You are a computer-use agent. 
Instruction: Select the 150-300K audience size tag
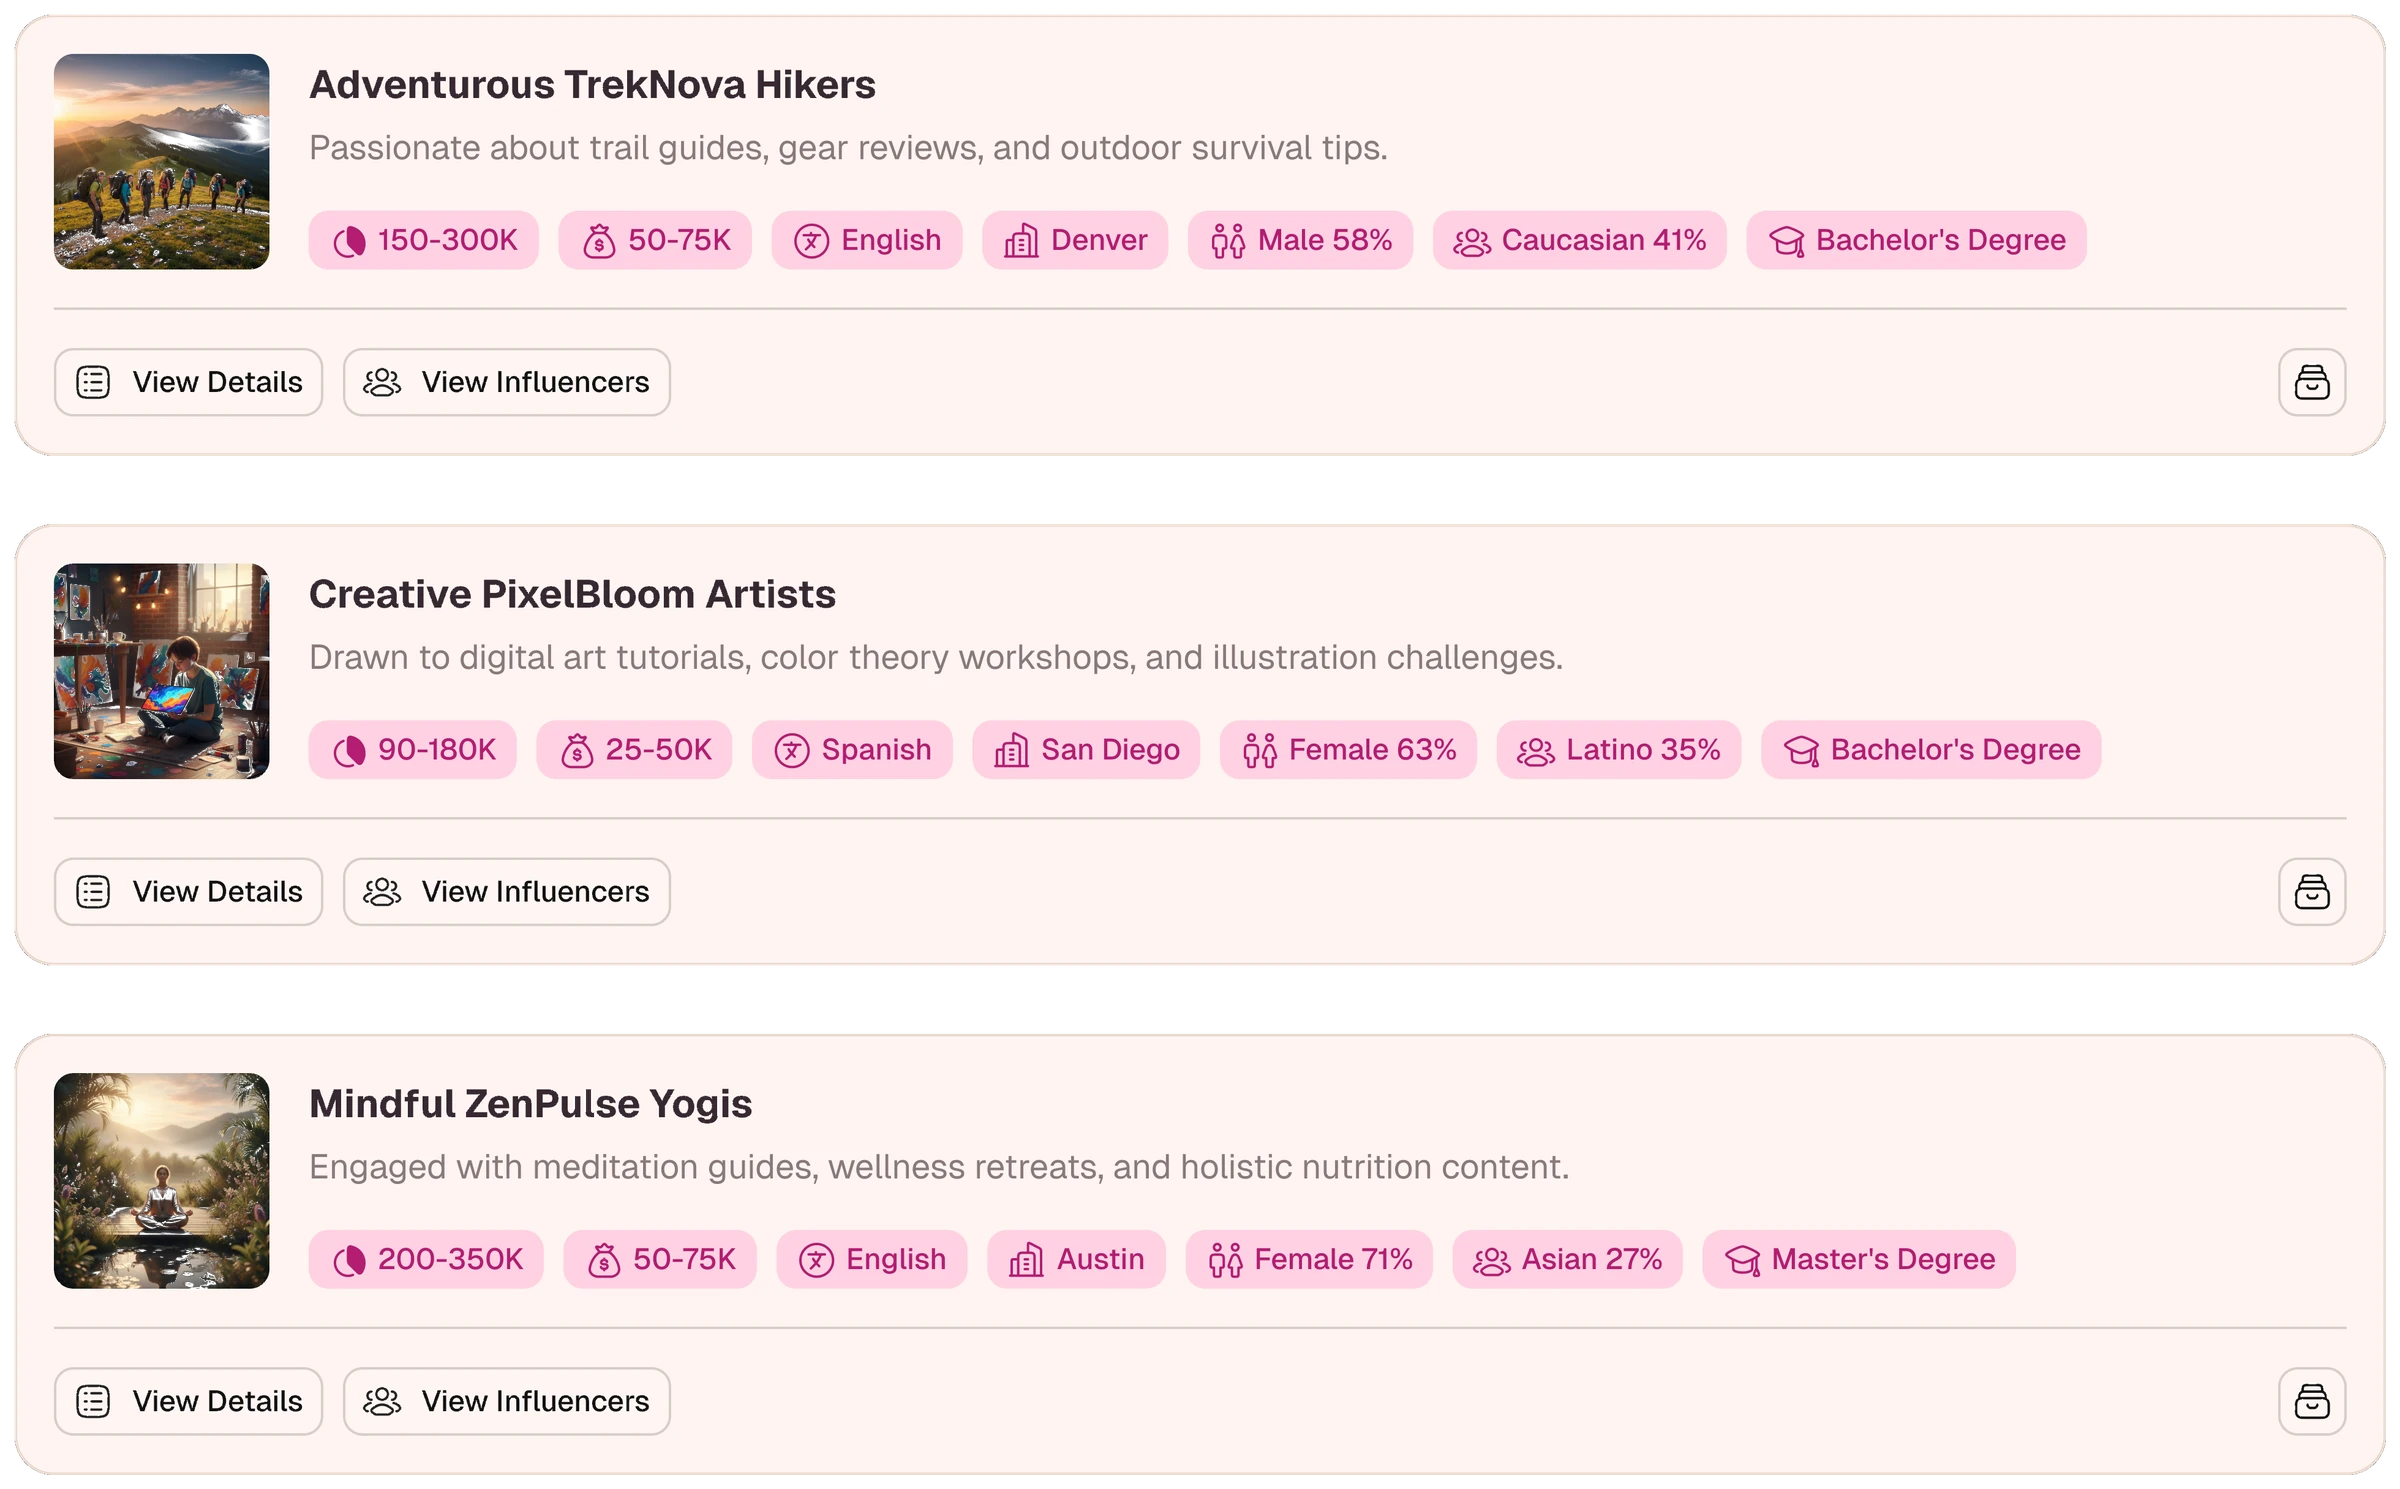(x=423, y=240)
